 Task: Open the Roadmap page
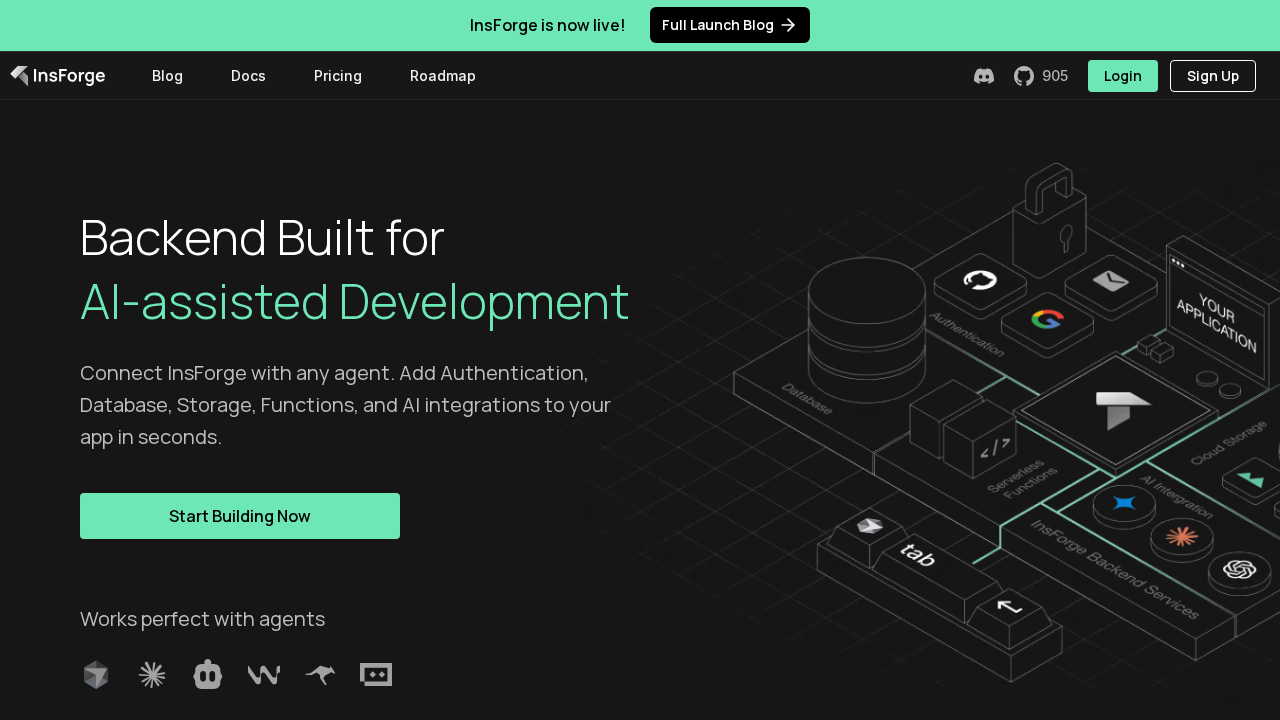tap(443, 75)
